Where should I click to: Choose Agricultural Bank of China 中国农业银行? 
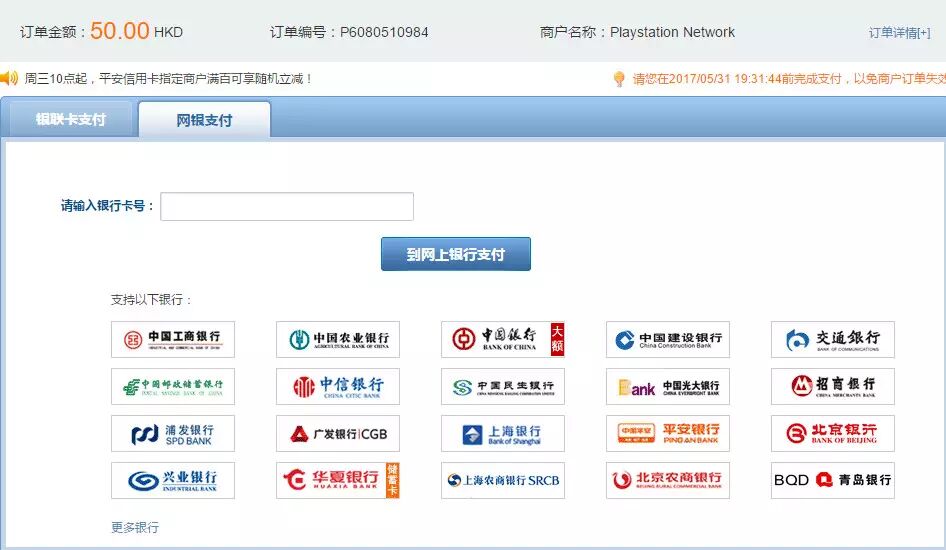pos(338,340)
